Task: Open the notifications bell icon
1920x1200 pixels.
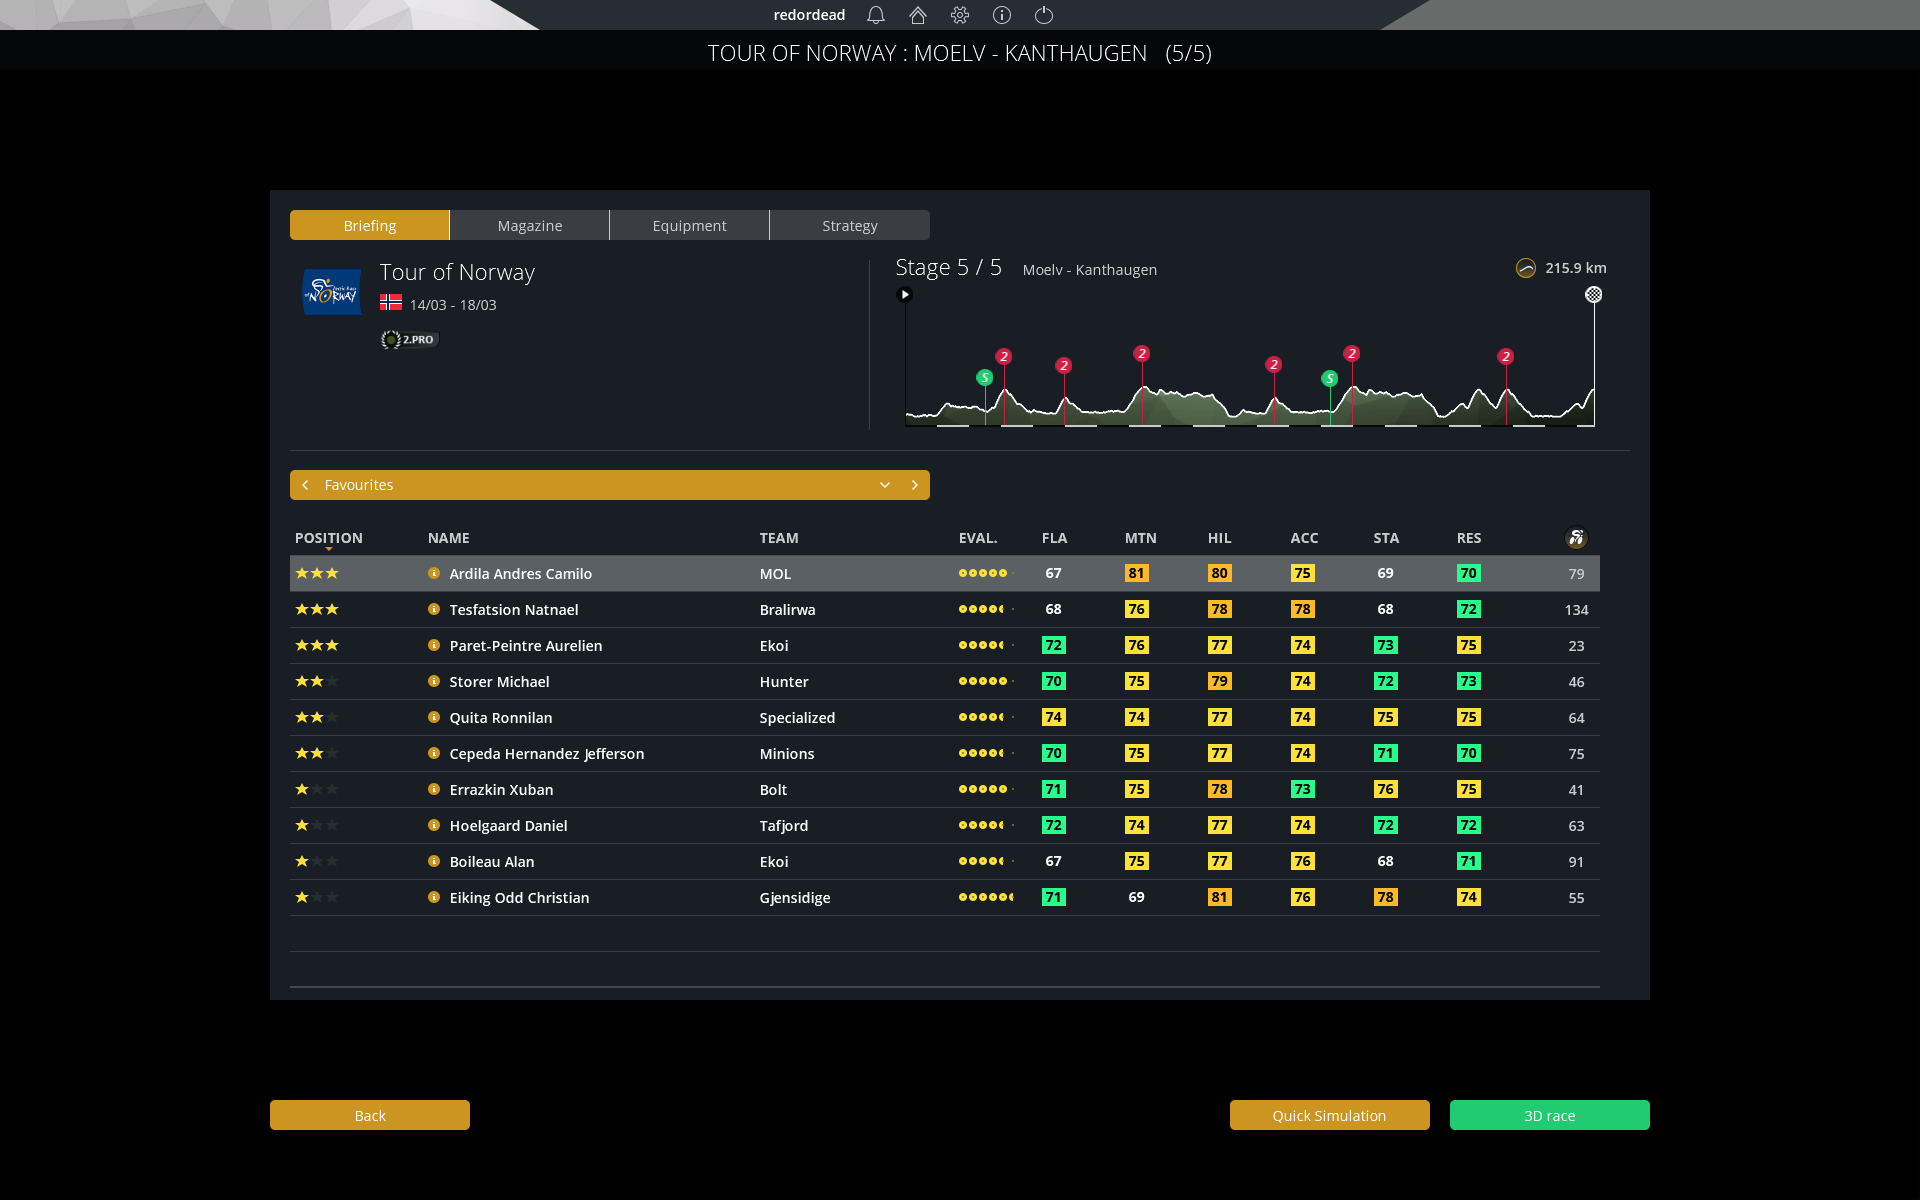Action: pos(876,15)
